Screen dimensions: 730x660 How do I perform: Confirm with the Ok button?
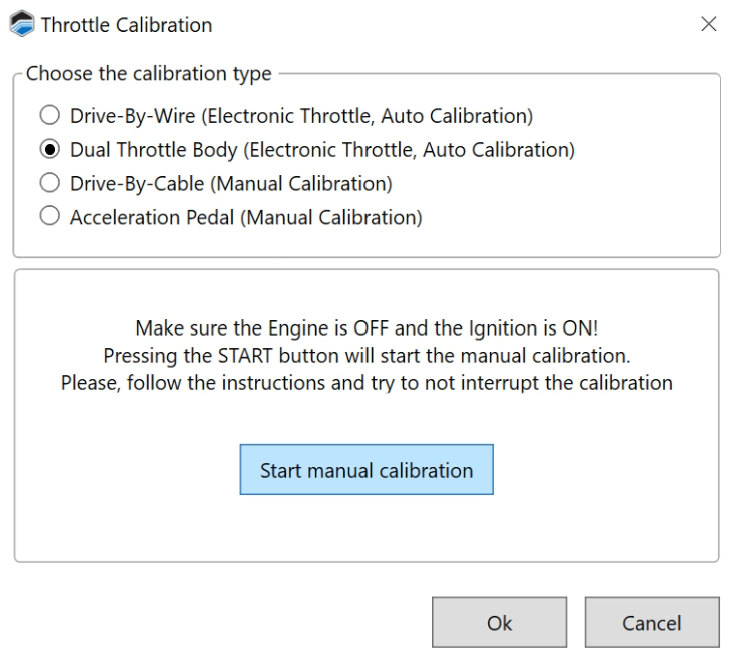pyautogui.click(x=499, y=623)
